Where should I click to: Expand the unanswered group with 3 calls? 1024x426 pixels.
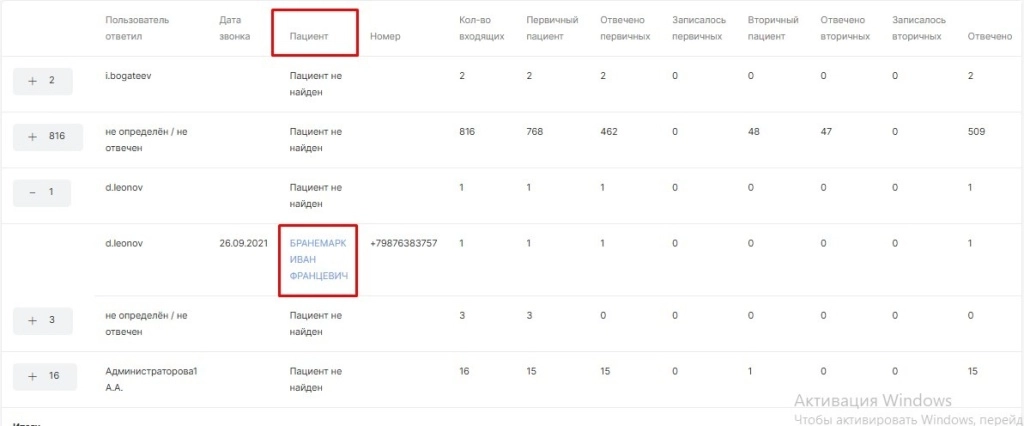coord(42,320)
